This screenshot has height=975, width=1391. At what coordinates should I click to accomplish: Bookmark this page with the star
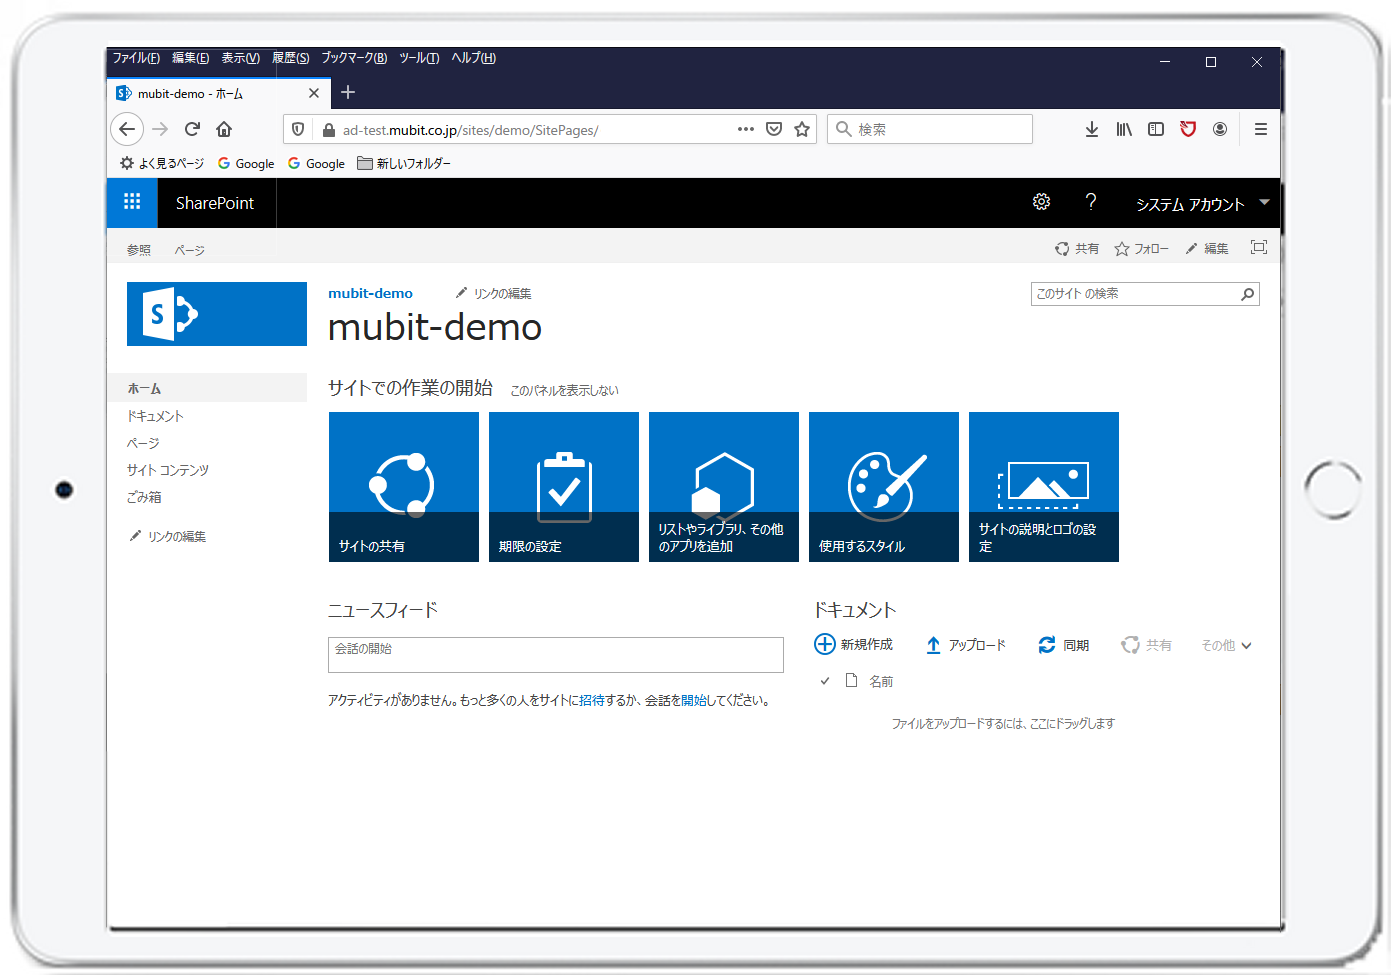pos(802,129)
